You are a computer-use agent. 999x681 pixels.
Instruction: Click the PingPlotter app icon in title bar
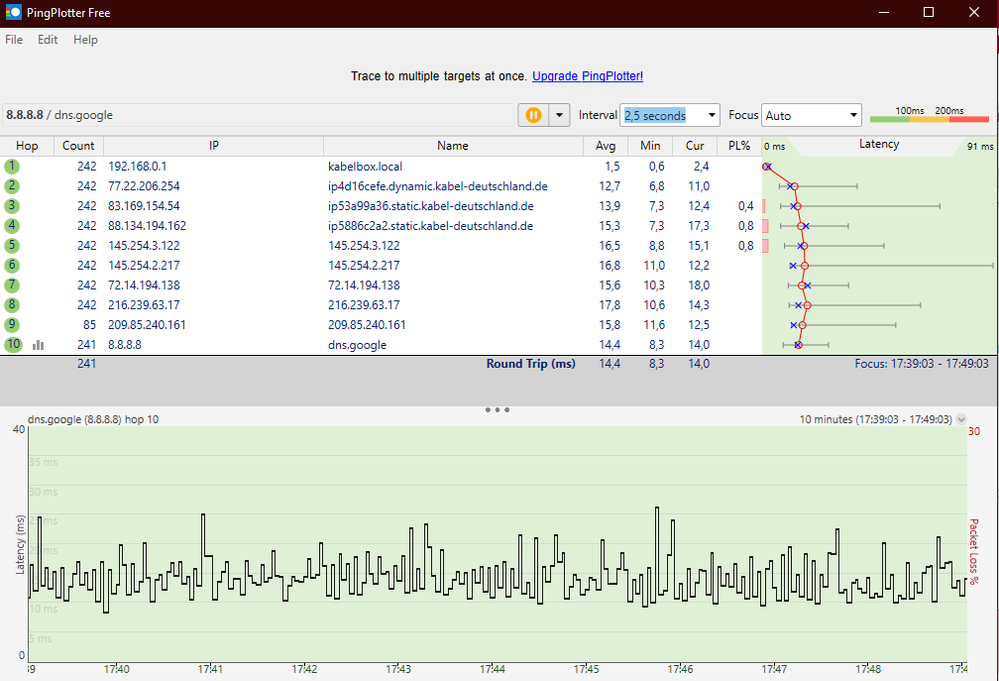tap(14, 13)
